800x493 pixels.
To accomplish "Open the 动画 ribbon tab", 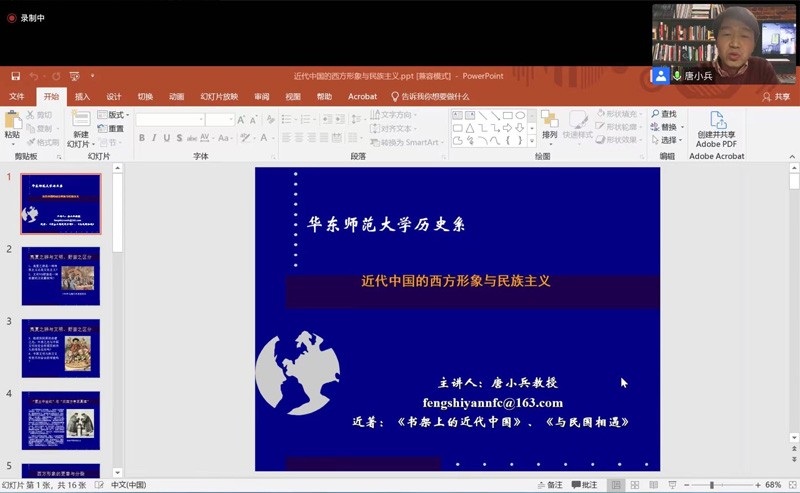I will [x=177, y=96].
